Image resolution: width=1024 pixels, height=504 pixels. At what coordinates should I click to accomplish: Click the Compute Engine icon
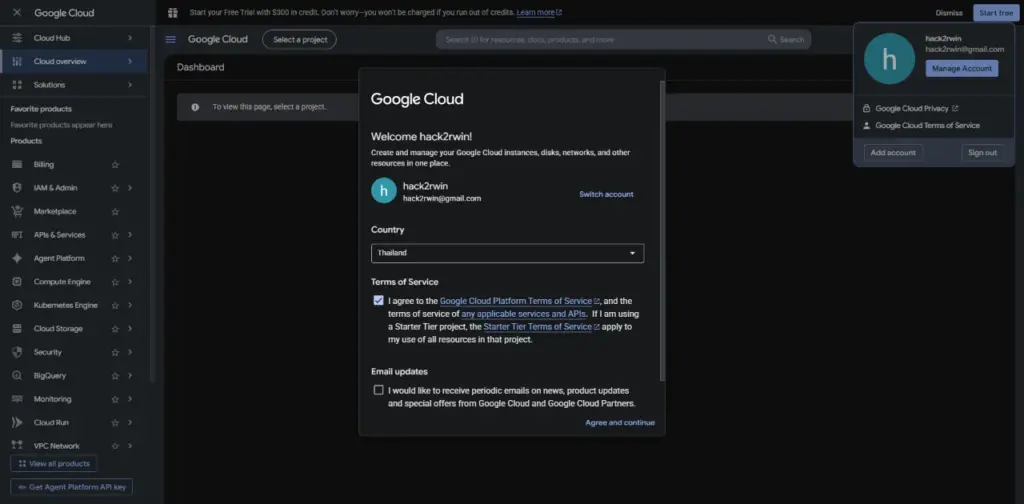17,282
